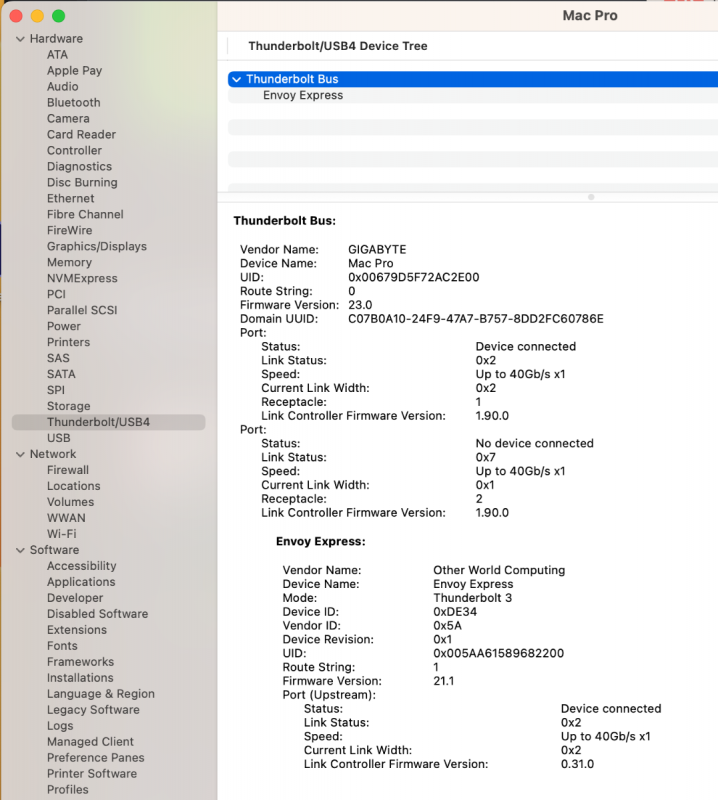Open Fibre Channel item

(85, 214)
